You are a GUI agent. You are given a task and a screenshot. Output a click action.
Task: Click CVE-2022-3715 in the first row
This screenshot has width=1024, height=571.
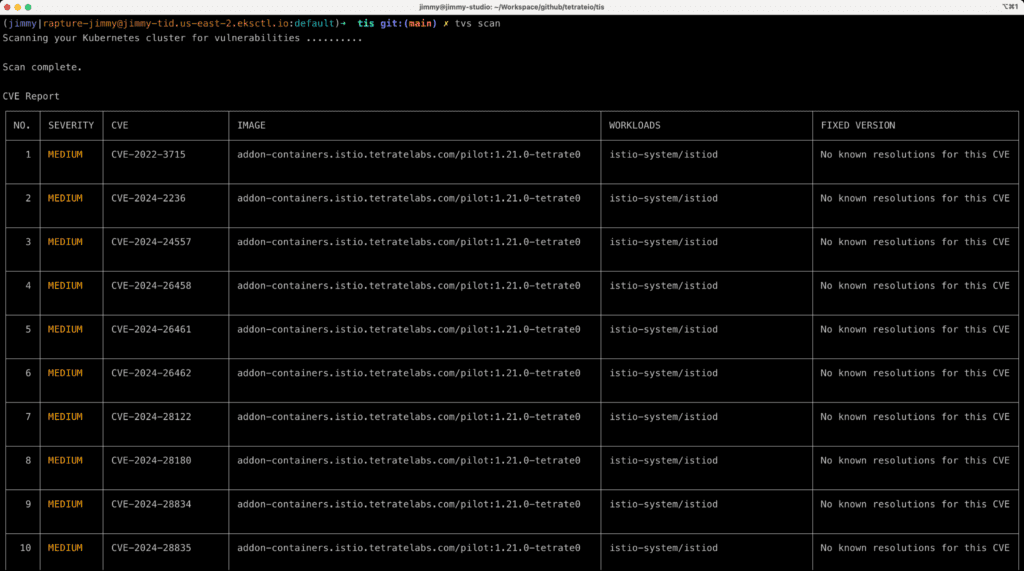pos(148,154)
